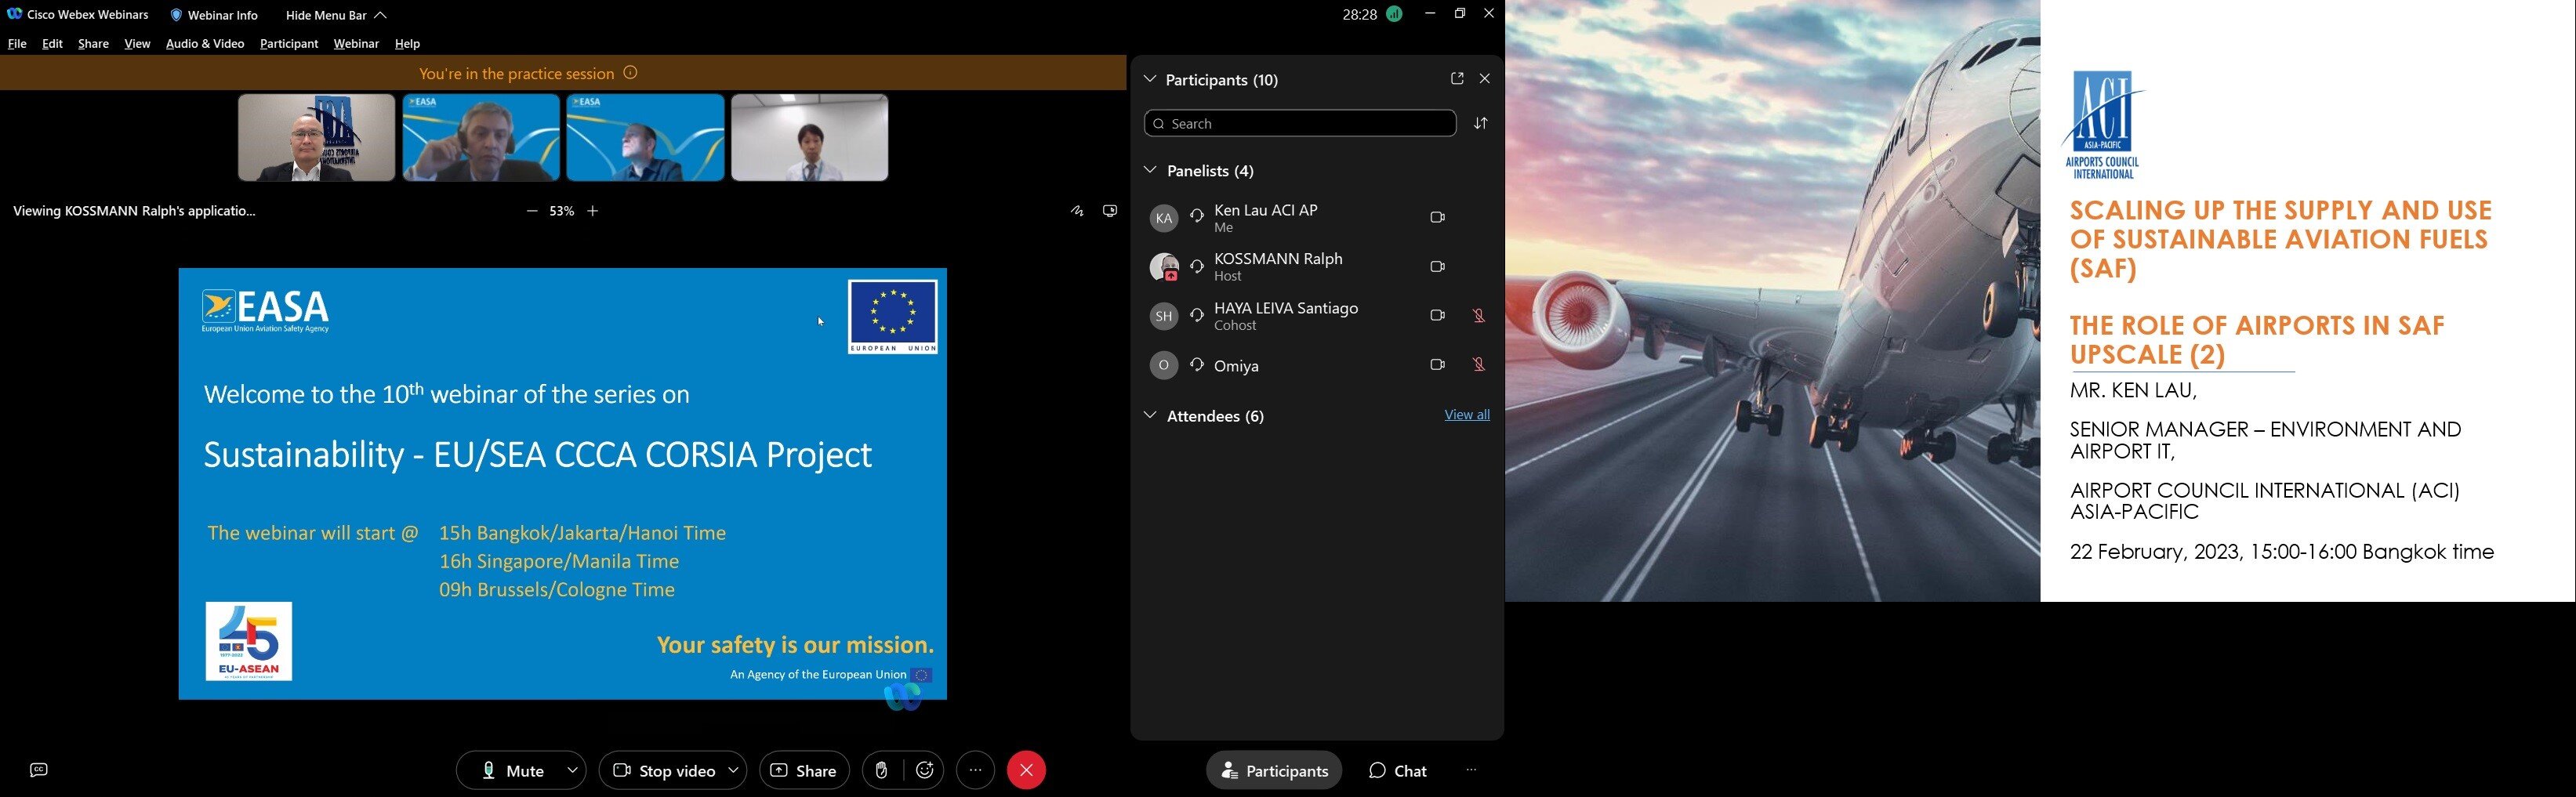Expand the Attendees section
Viewport: 2576px width, 797px height.
click(1150, 416)
